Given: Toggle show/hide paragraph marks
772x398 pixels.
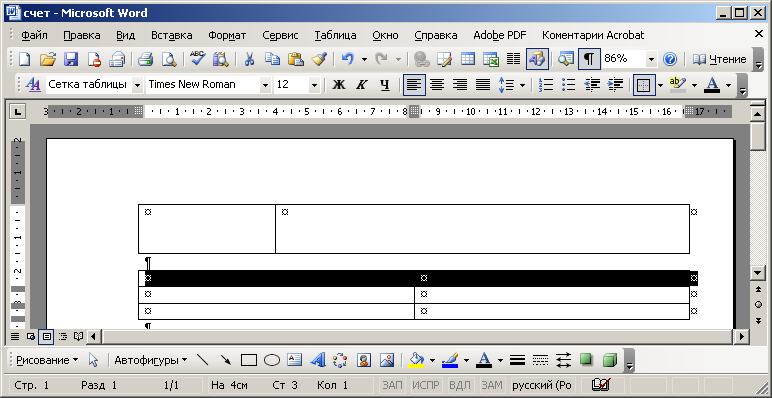Looking at the screenshot, I should [x=589, y=59].
